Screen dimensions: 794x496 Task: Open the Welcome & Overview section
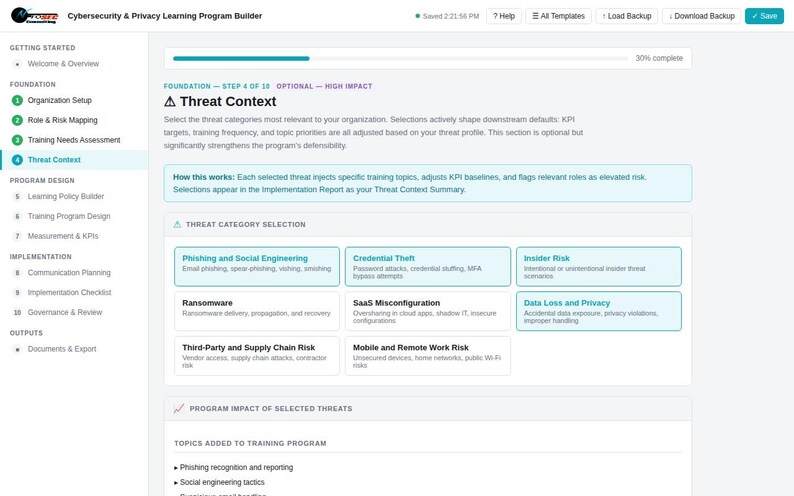click(x=74, y=64)
